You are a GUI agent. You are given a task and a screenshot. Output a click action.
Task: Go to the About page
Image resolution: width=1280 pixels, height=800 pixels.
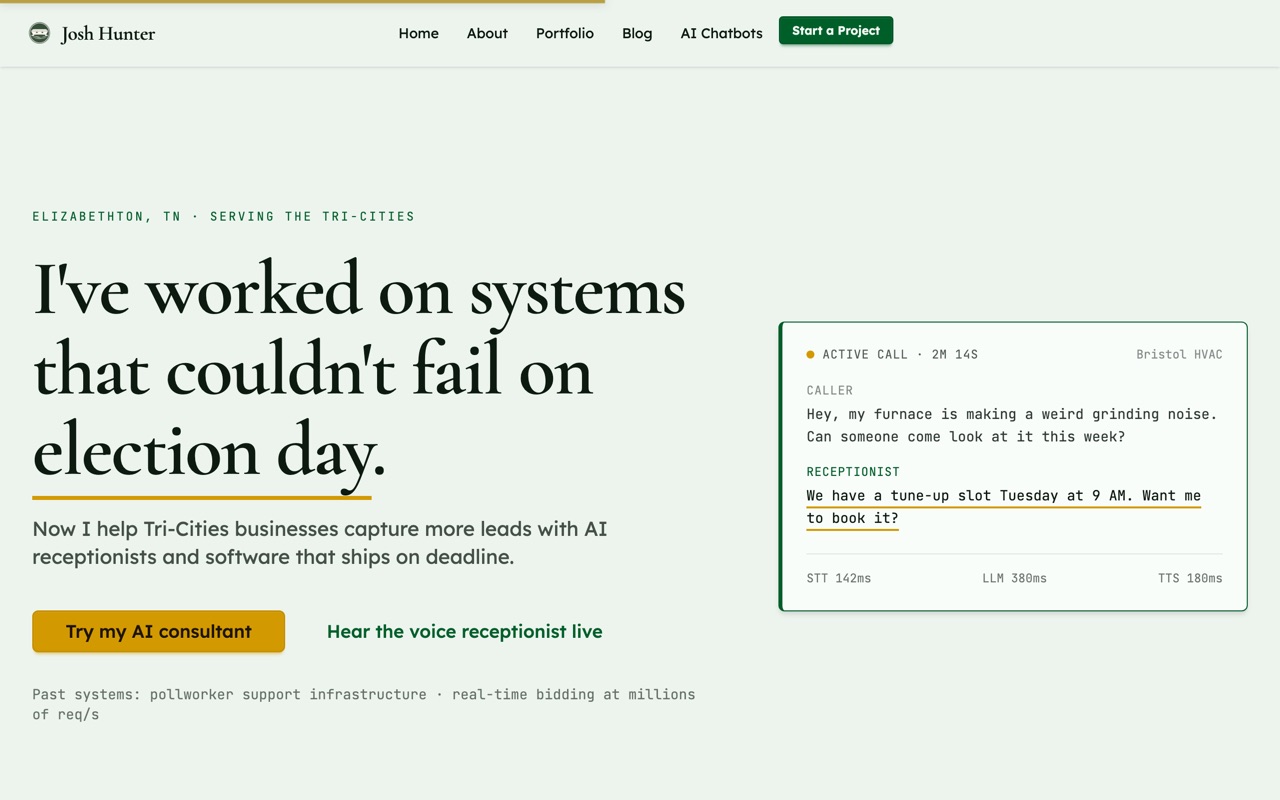coord(487,33)
